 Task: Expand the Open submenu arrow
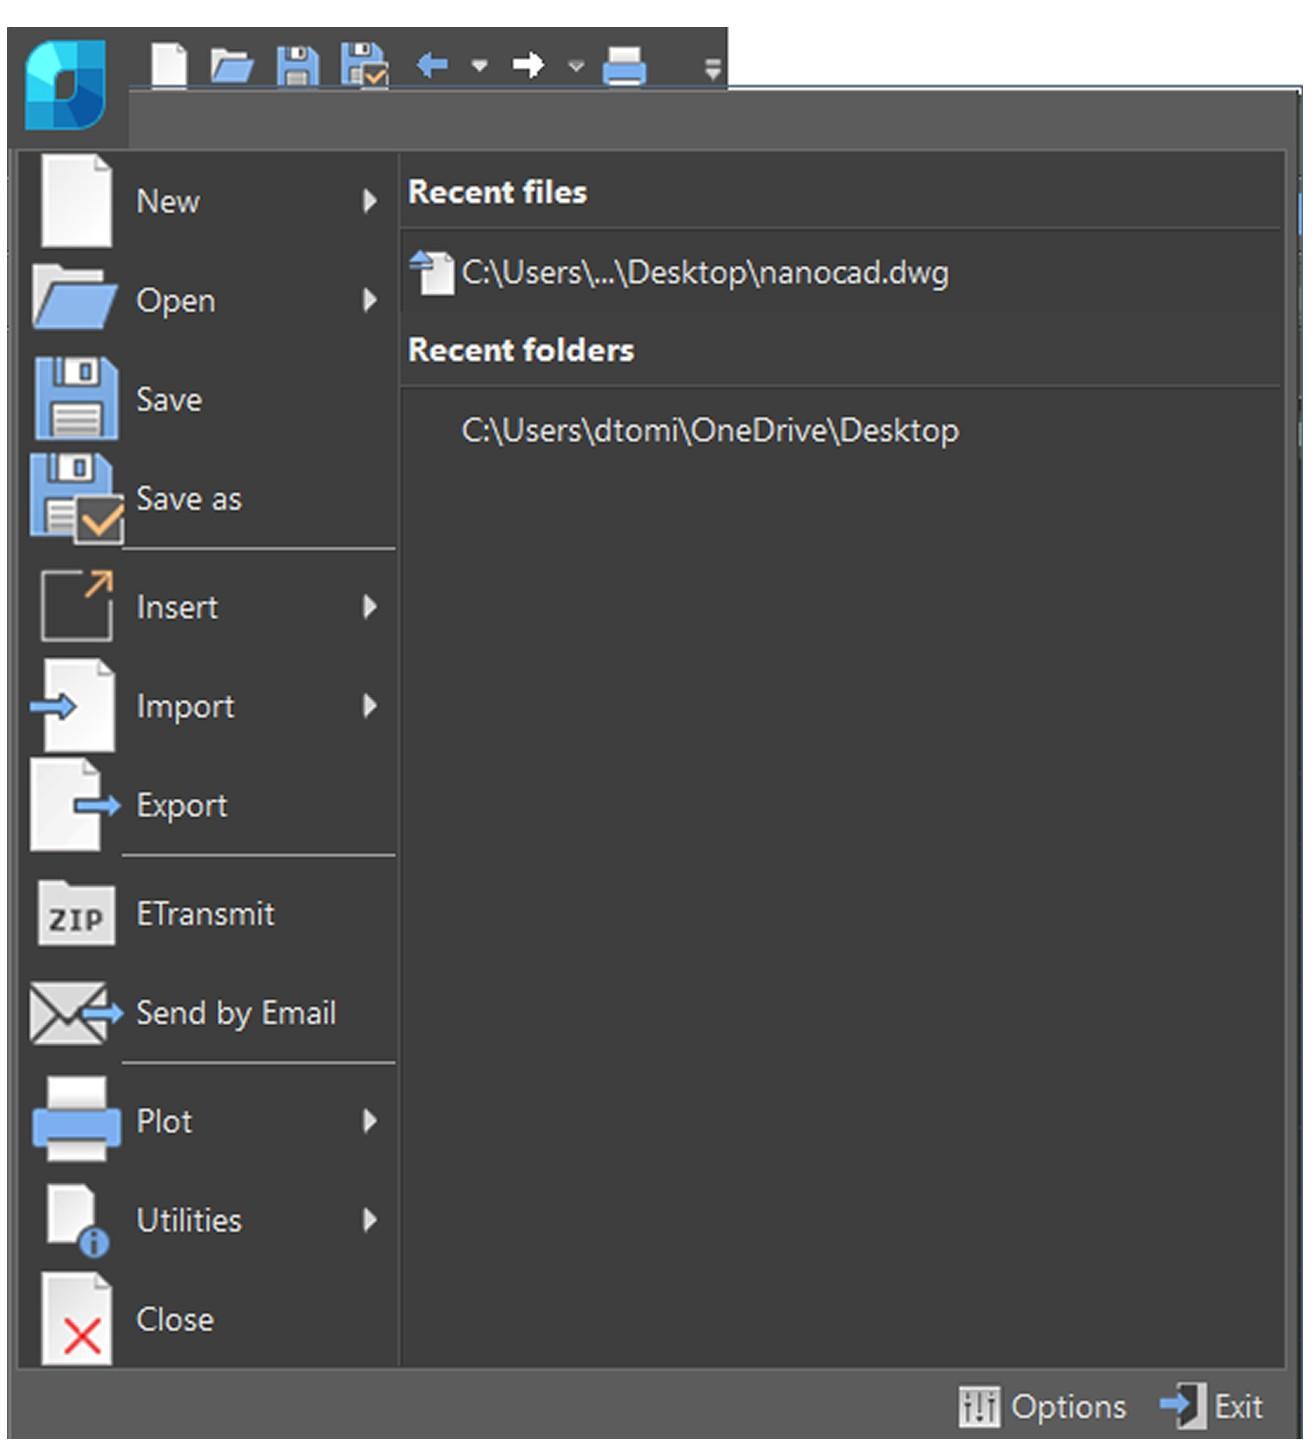click(370, 300)
